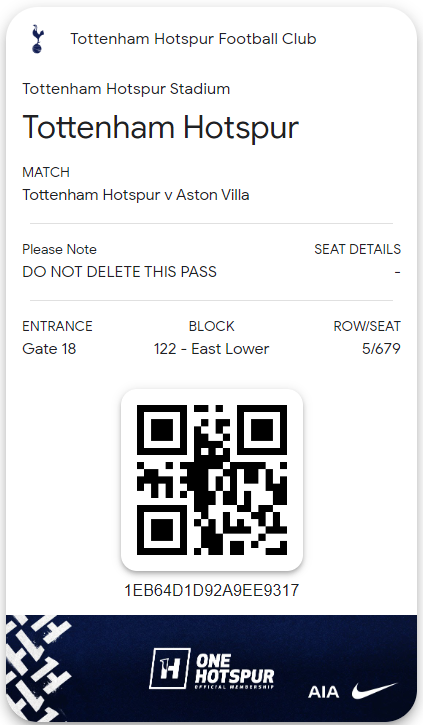
Task: Click the Tottenham Hotspur cockerel crest icon
Action: [x=37, y=39]
